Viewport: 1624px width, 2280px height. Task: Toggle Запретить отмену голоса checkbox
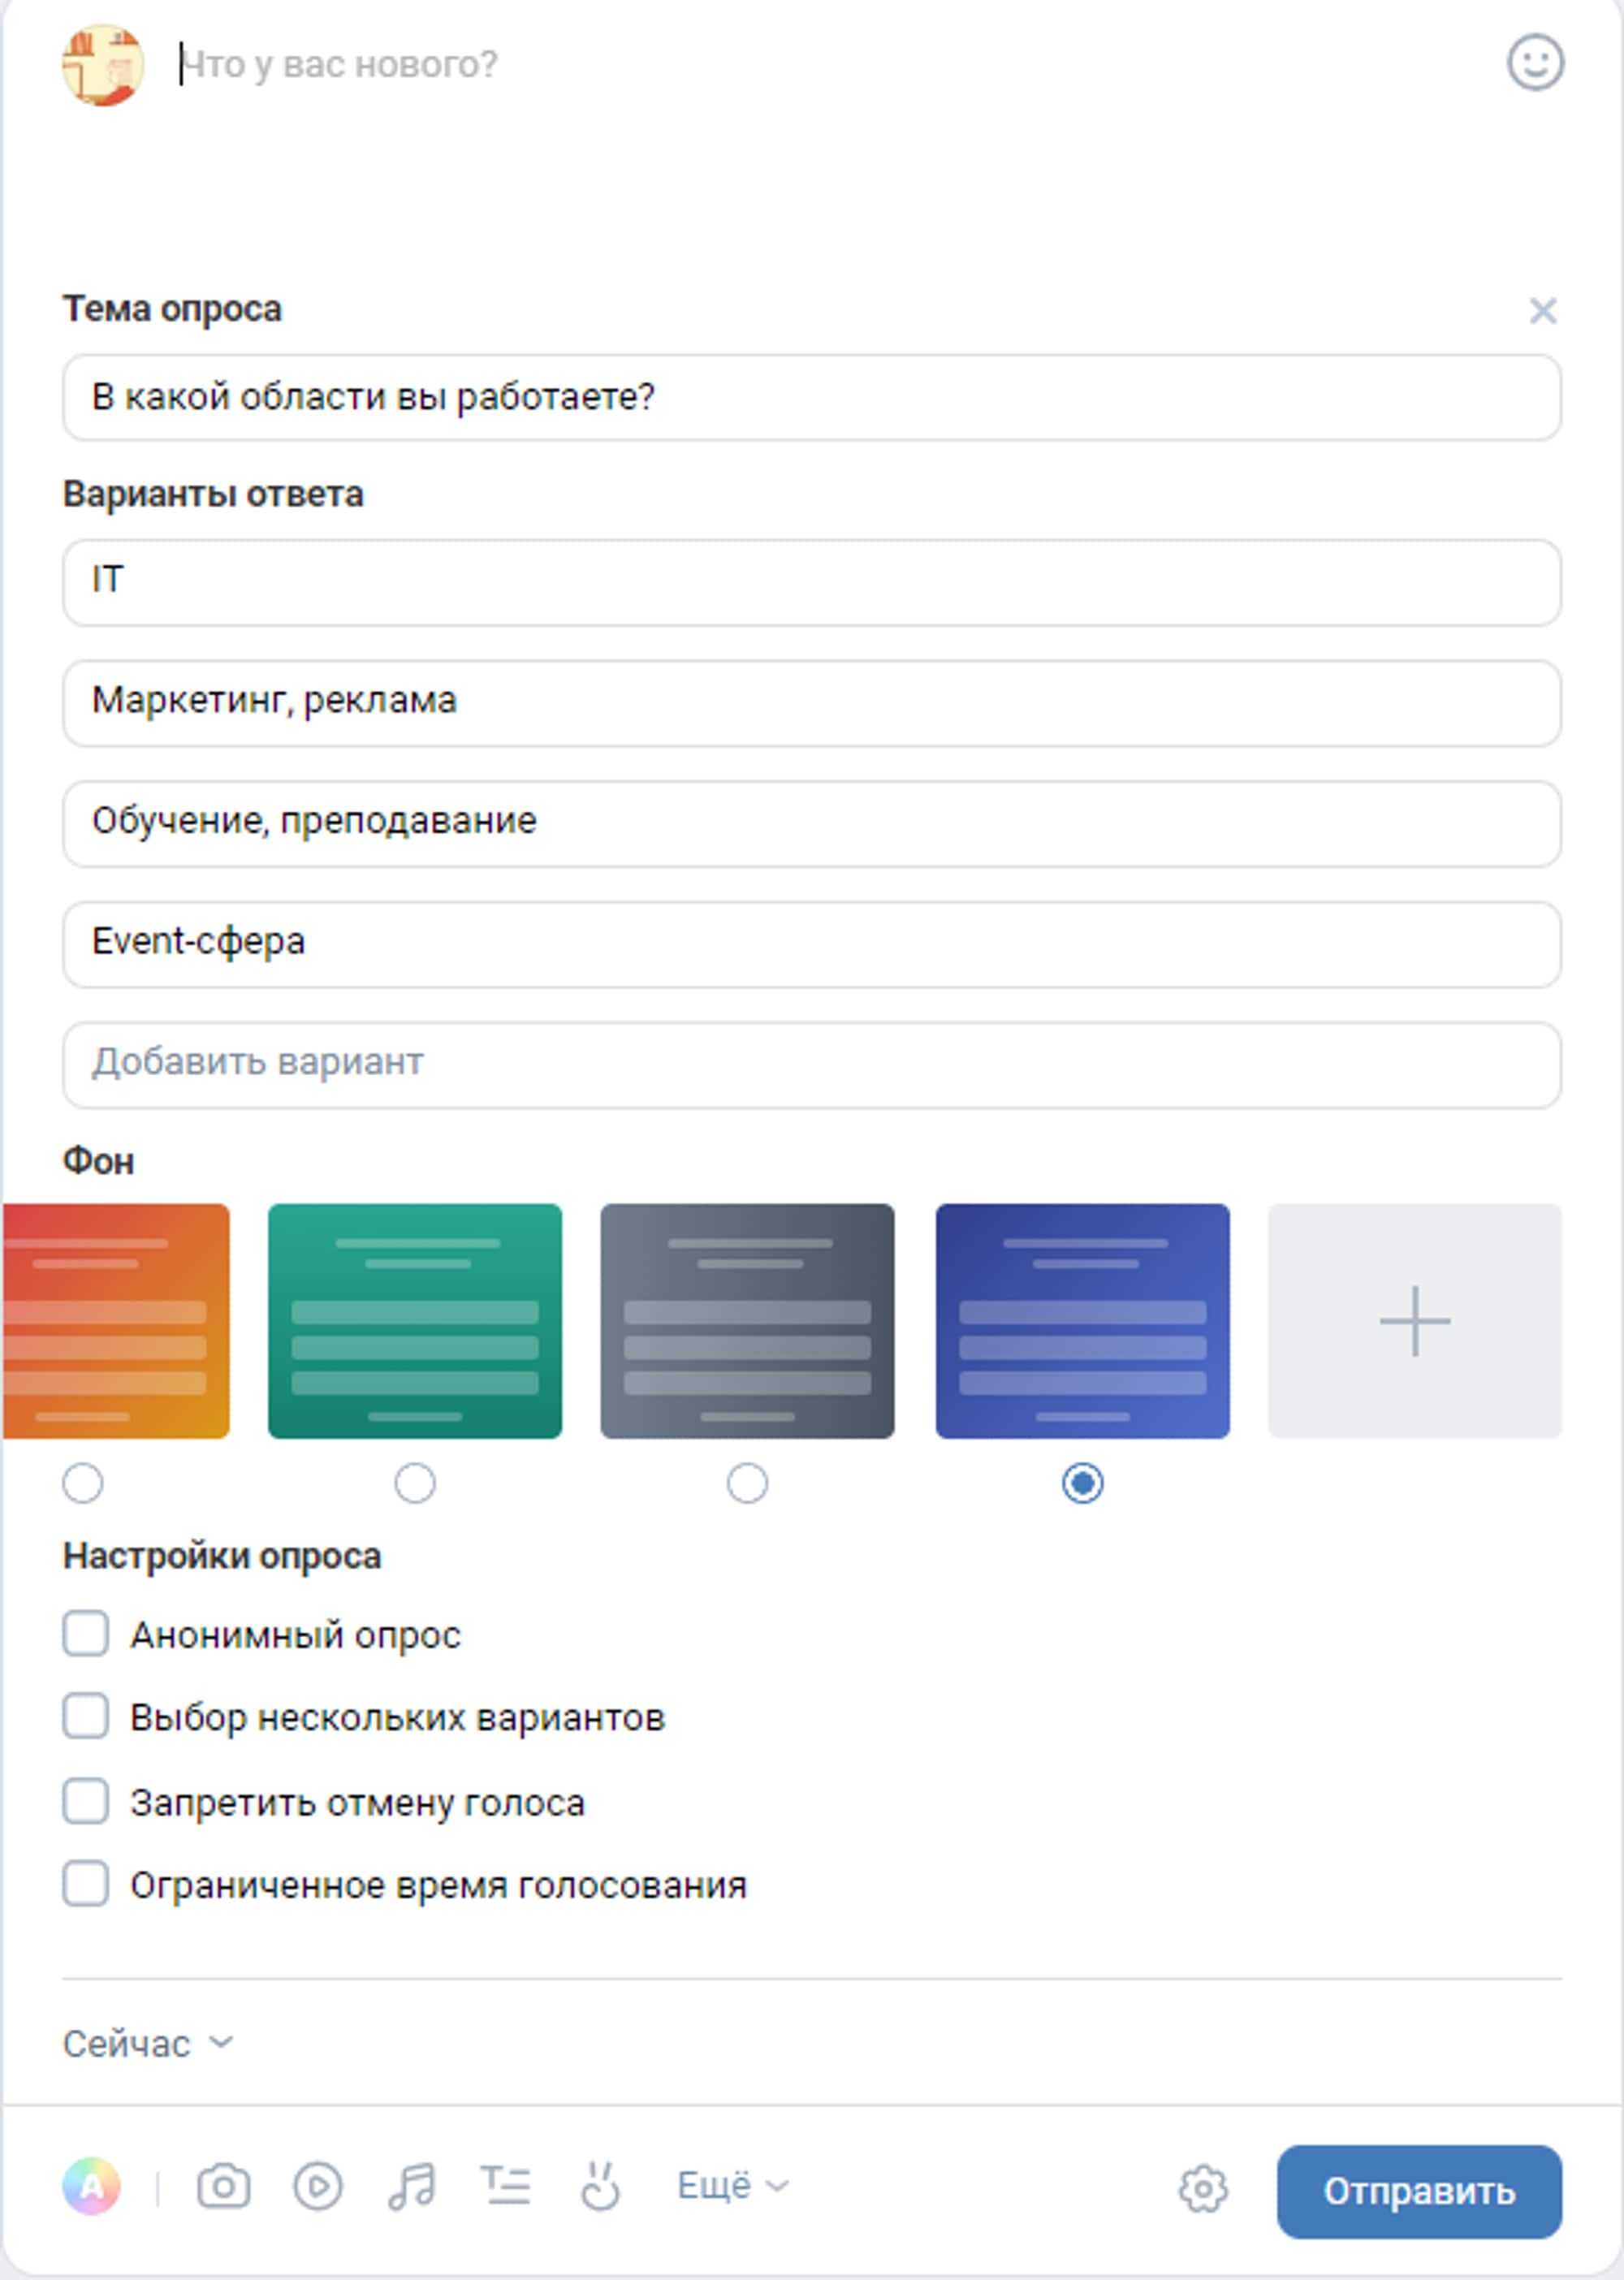(x=86, y=1802)
